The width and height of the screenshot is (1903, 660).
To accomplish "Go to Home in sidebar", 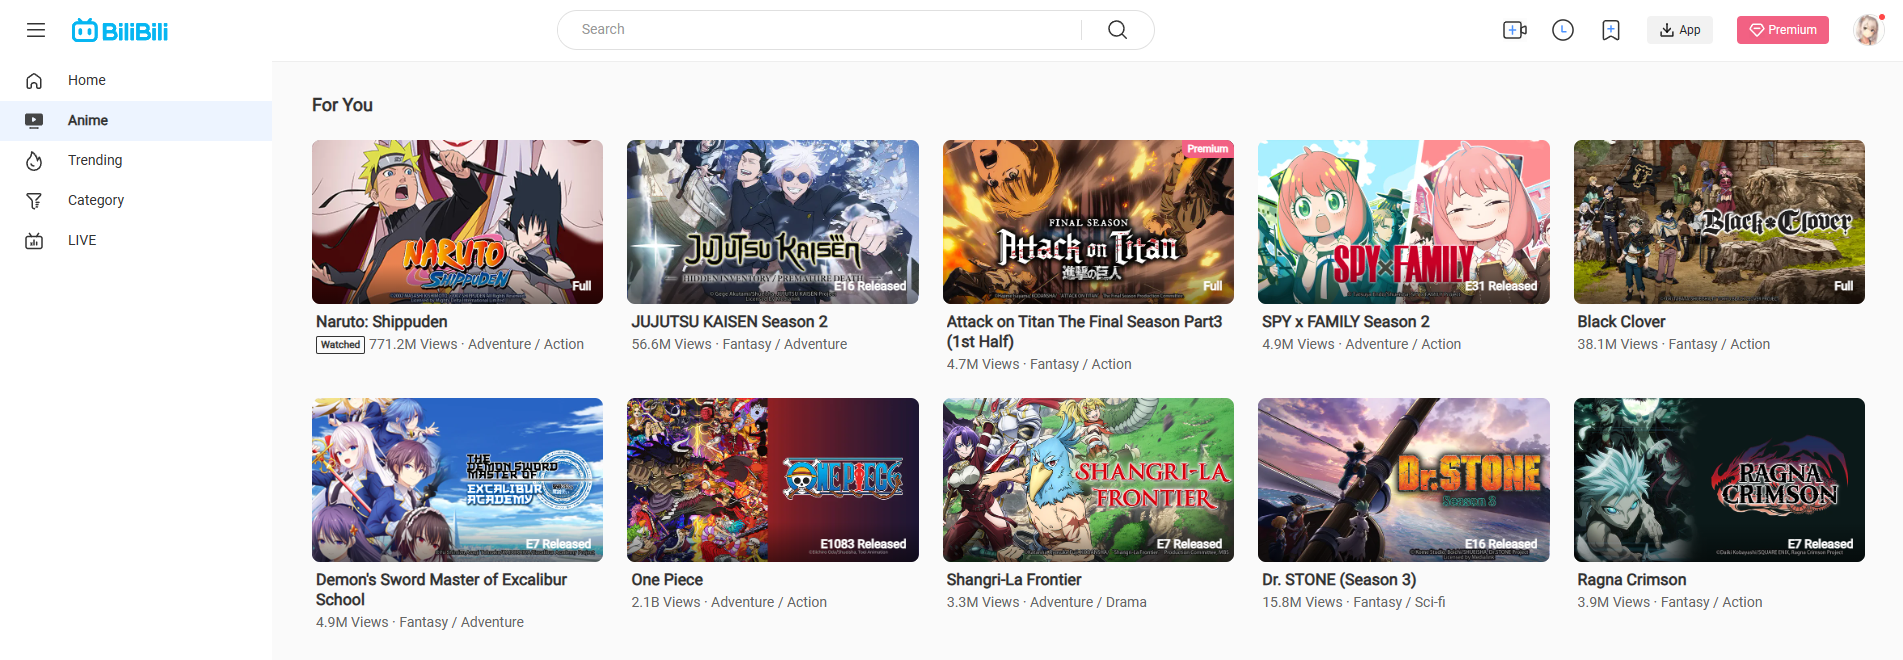I will [86, 80].
